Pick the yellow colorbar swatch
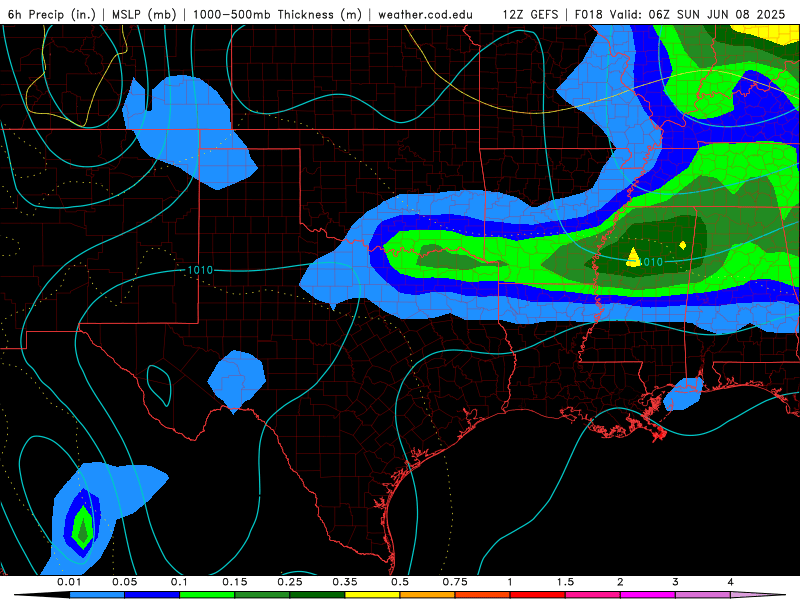The width and height of the screenshot is (800, 600). coord(372,595)
